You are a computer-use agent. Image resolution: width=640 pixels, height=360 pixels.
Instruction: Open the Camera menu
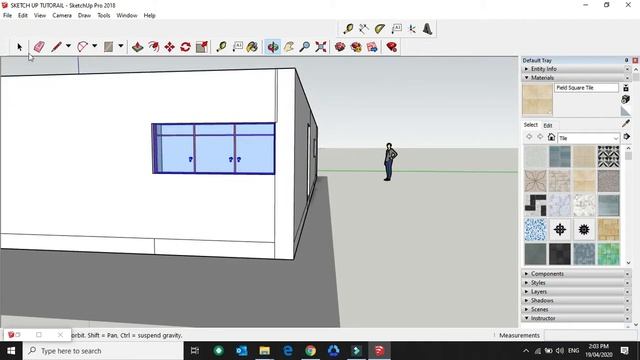62,16
